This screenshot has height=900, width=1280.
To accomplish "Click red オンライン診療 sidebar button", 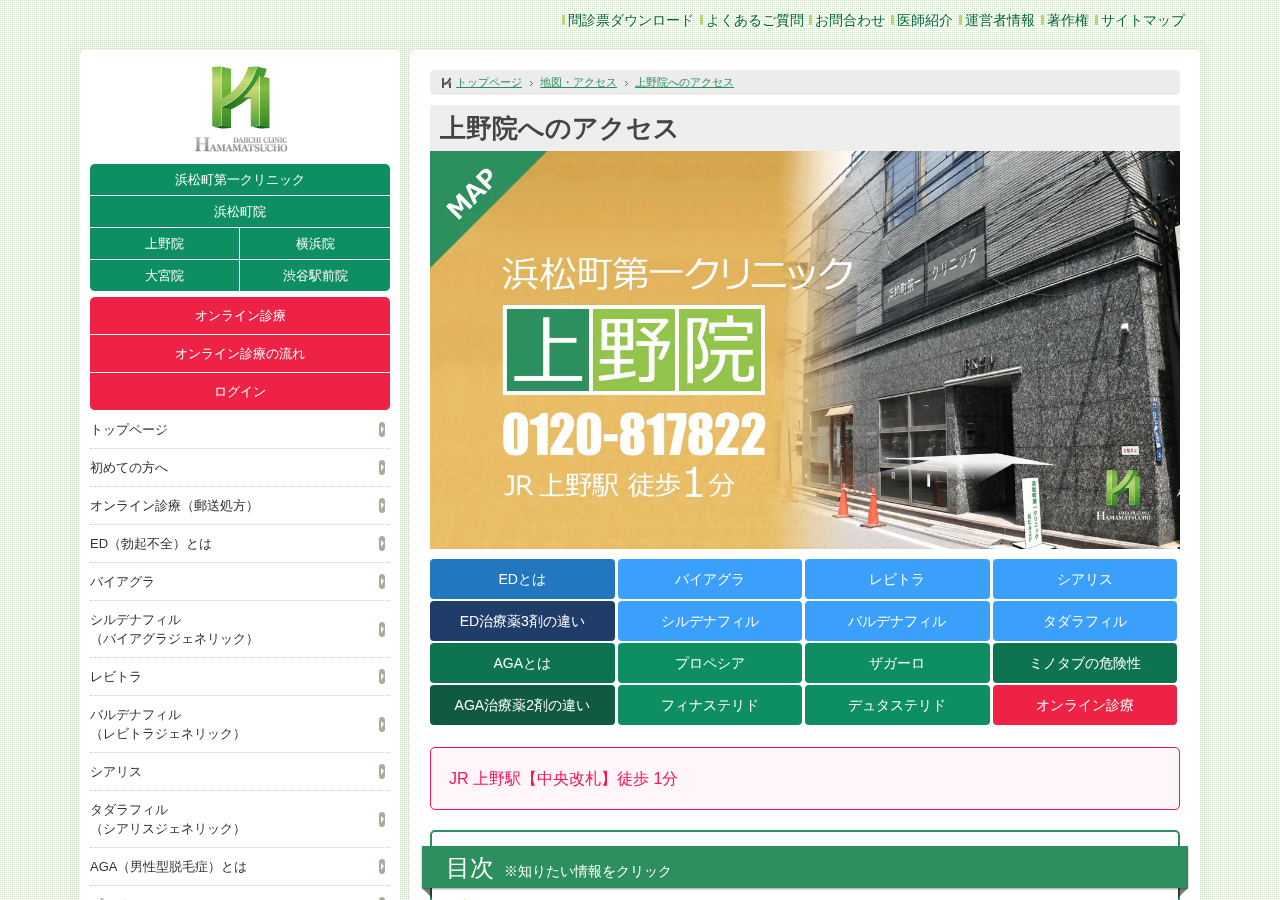I will 240,316.
